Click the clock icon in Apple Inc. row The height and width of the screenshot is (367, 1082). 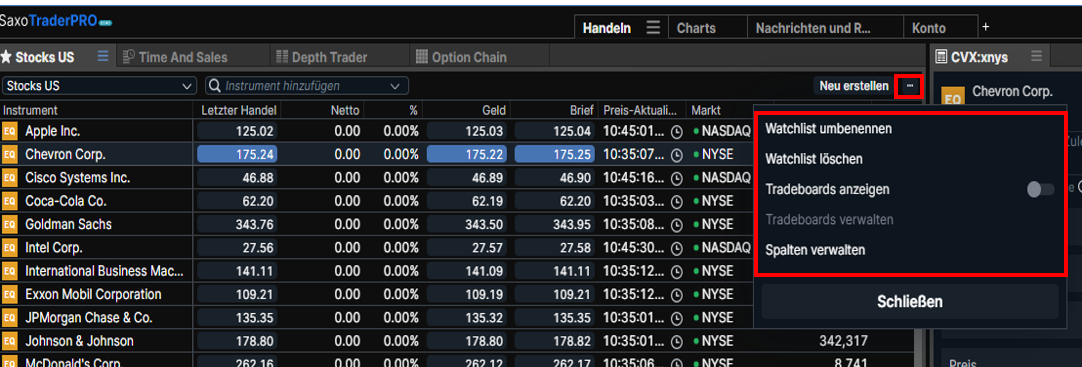677,131
